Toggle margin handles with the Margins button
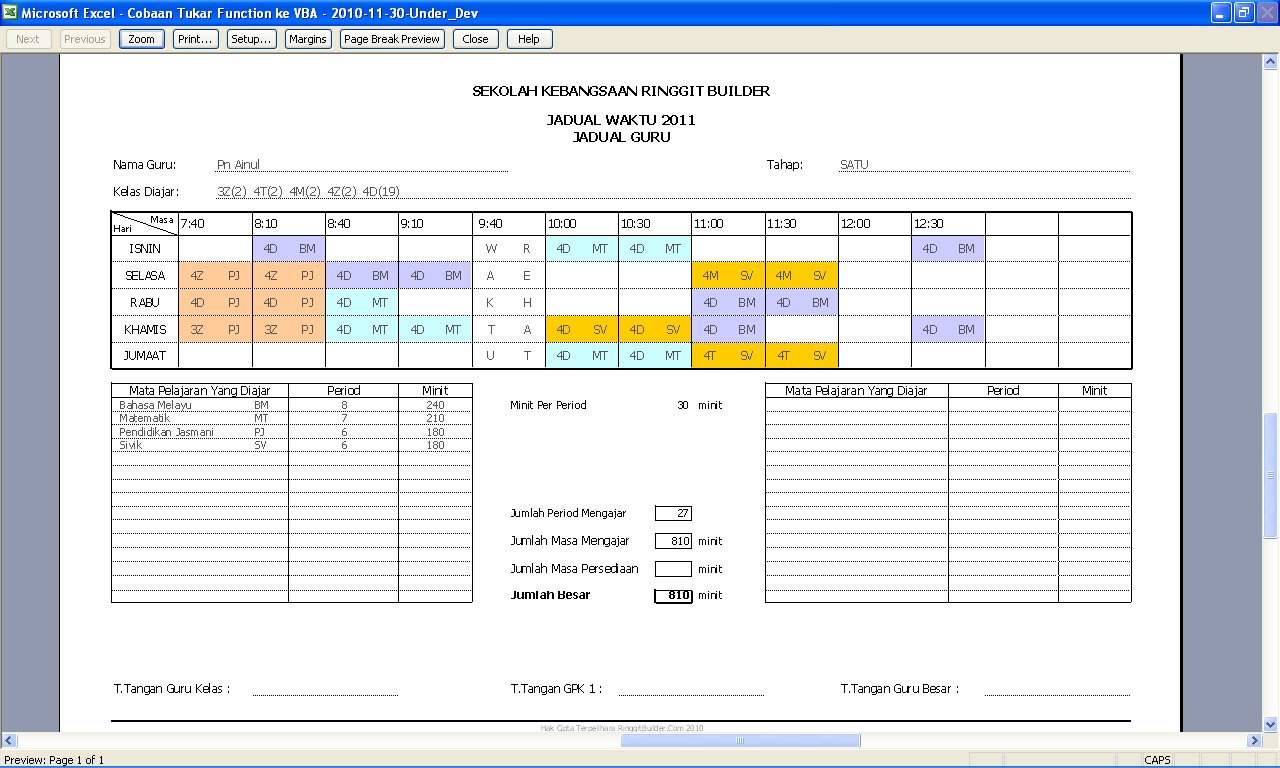The height and width of the screenshot is (768, 1280). (306, 38)
